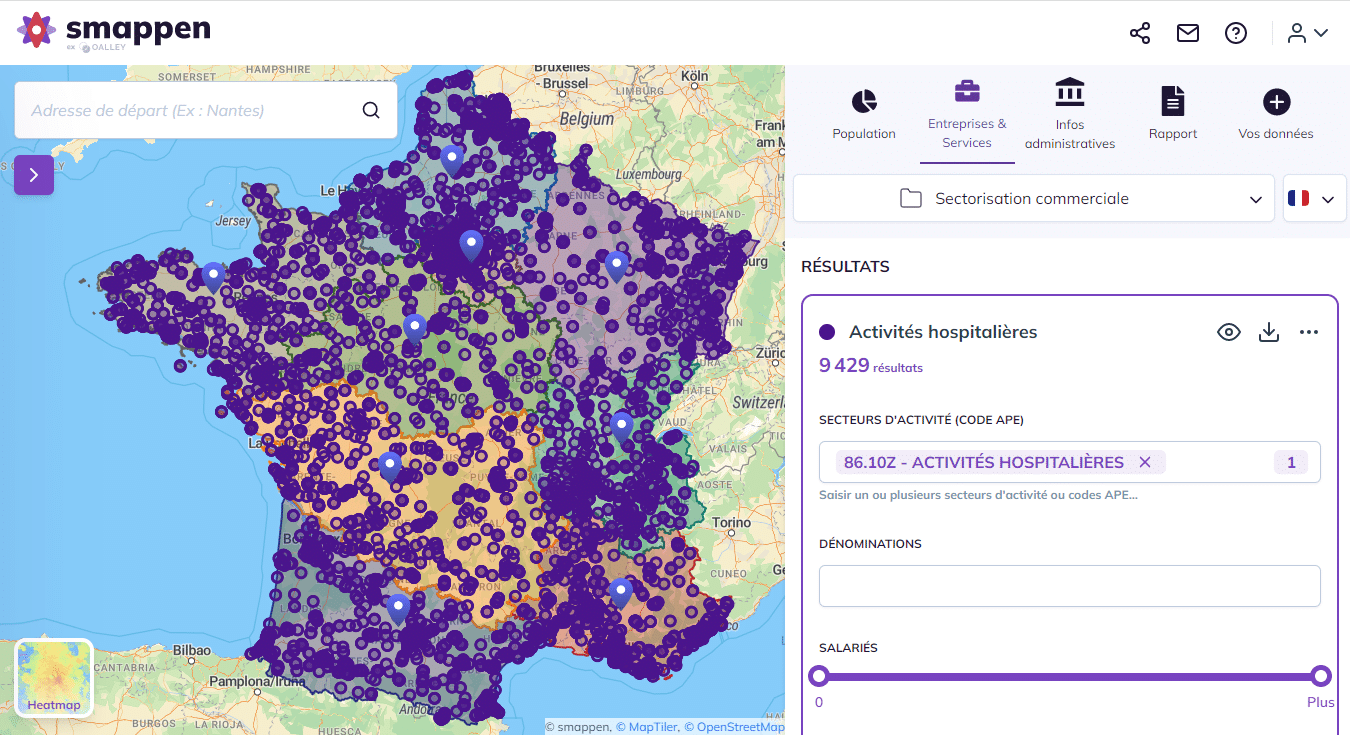Expand the left sidebar panel

click(33, 174)
